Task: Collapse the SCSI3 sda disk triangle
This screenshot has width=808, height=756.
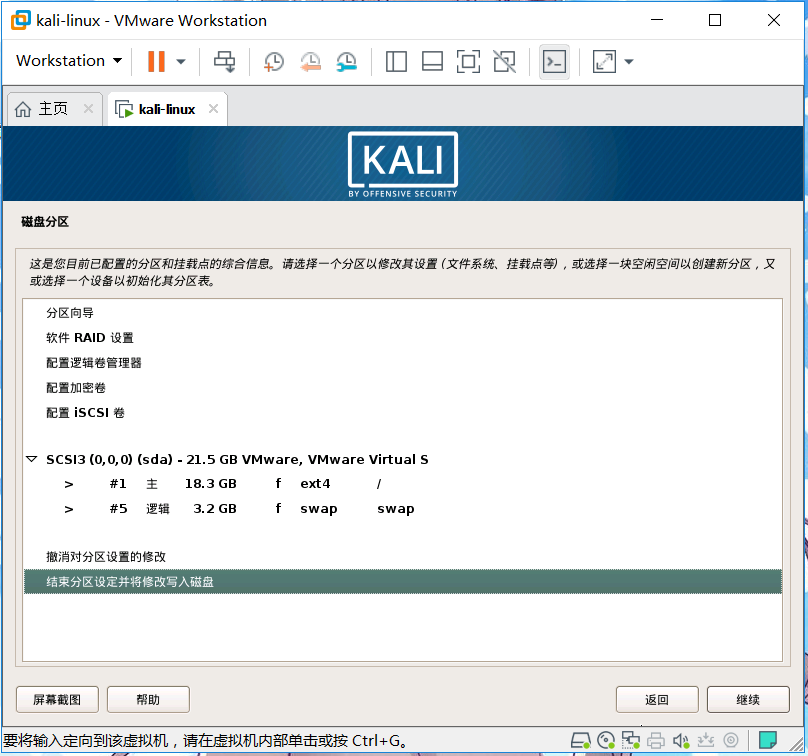Action: click(x=32, y=459)
